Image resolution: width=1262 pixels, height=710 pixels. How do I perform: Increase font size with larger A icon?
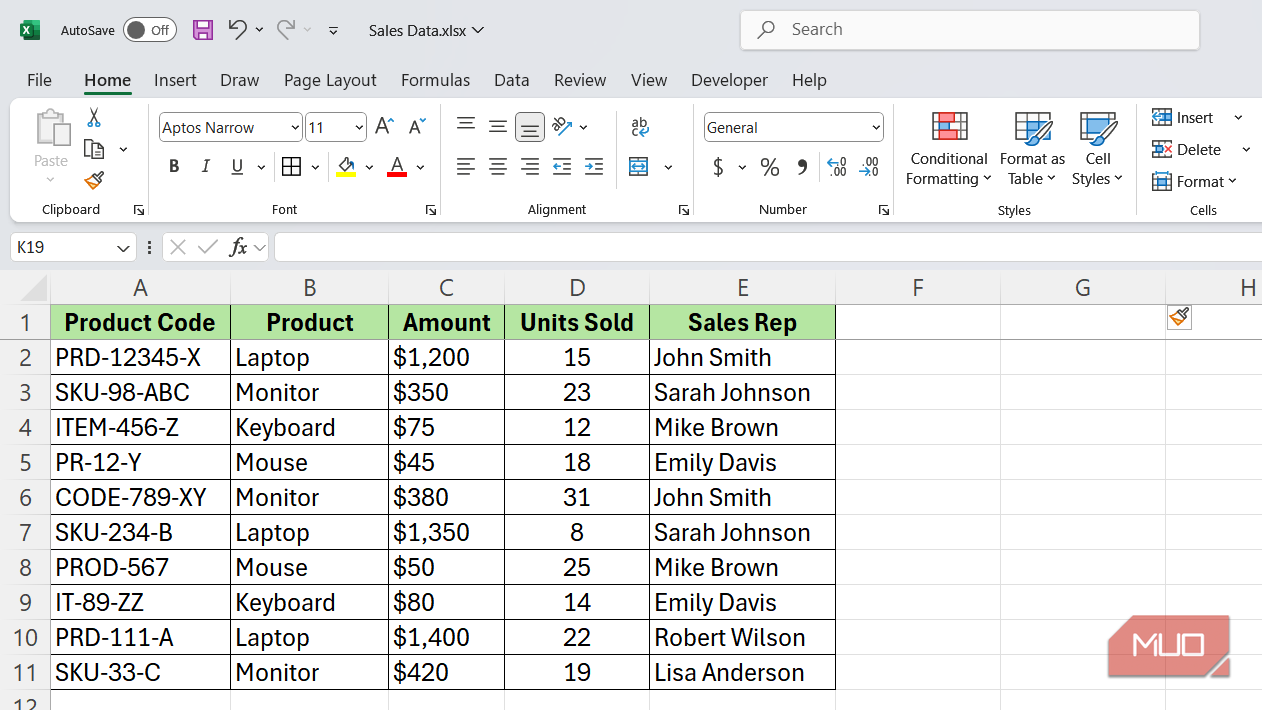click(384, 127)
